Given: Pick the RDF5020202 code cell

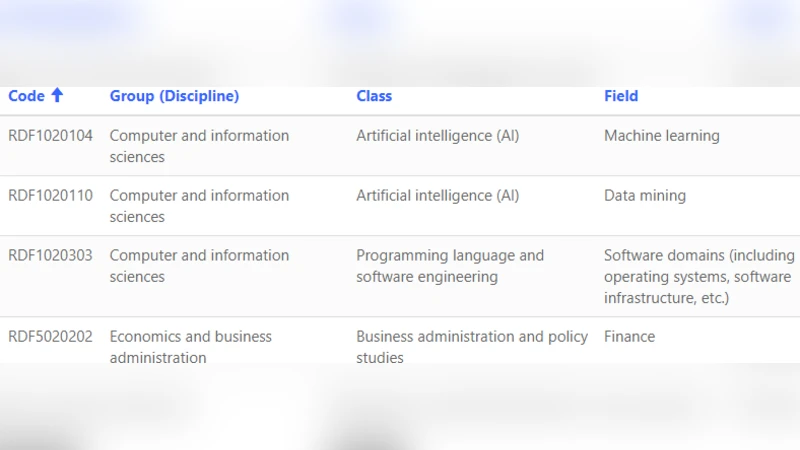Looking at the screenshot, I should [x=50, y=337].
